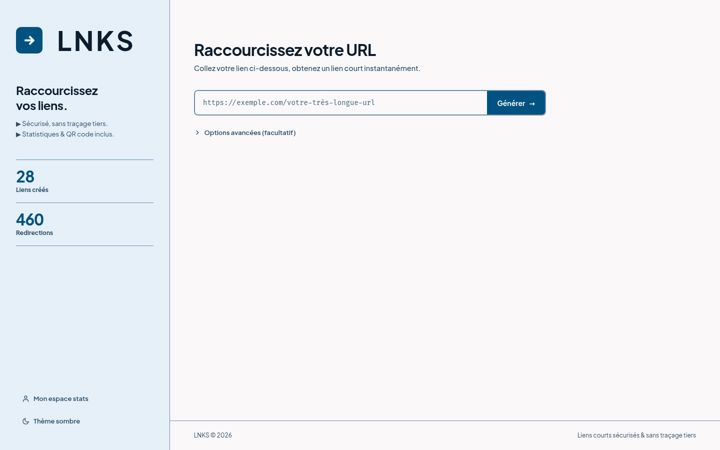Click text Sécurisé, sans traçage tiers.
Image resolution: width=720 pixels, height=450 pixels.
tap(64, 124)
